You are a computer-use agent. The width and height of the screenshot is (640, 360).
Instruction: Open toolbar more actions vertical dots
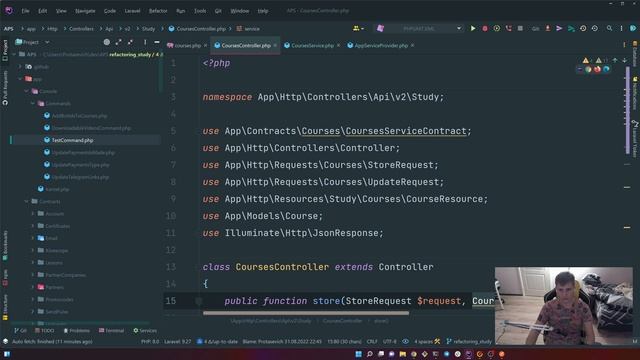pos(621,29)
